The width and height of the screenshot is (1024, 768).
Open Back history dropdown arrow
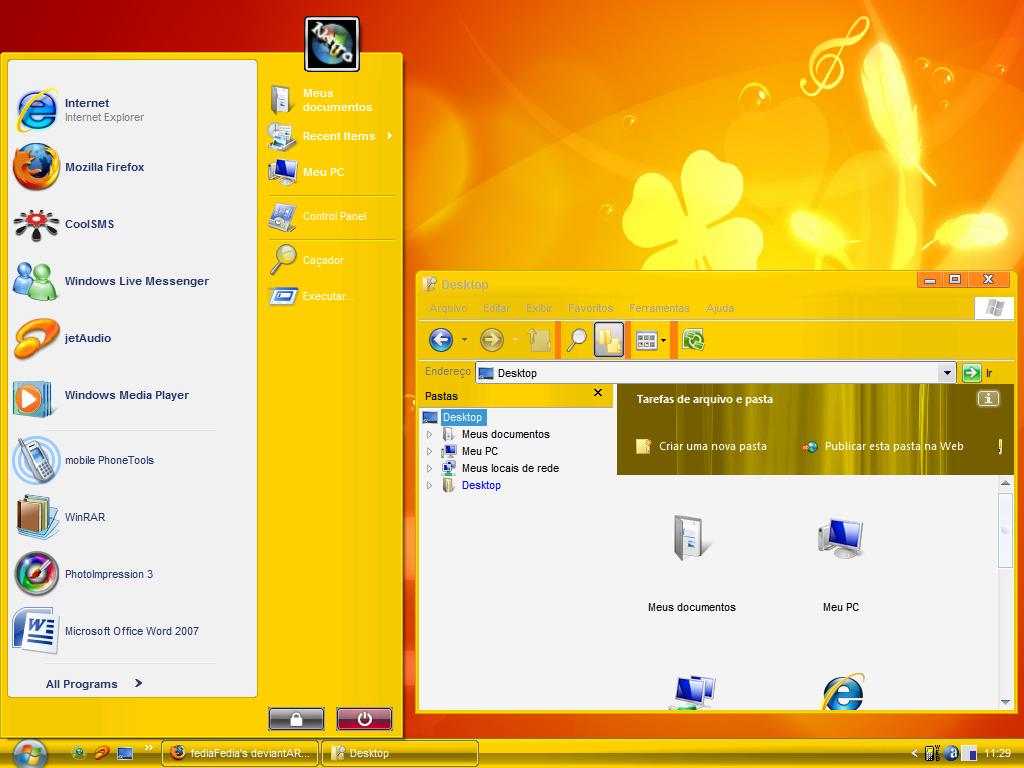pyautogui.click(x=464, y=340)
